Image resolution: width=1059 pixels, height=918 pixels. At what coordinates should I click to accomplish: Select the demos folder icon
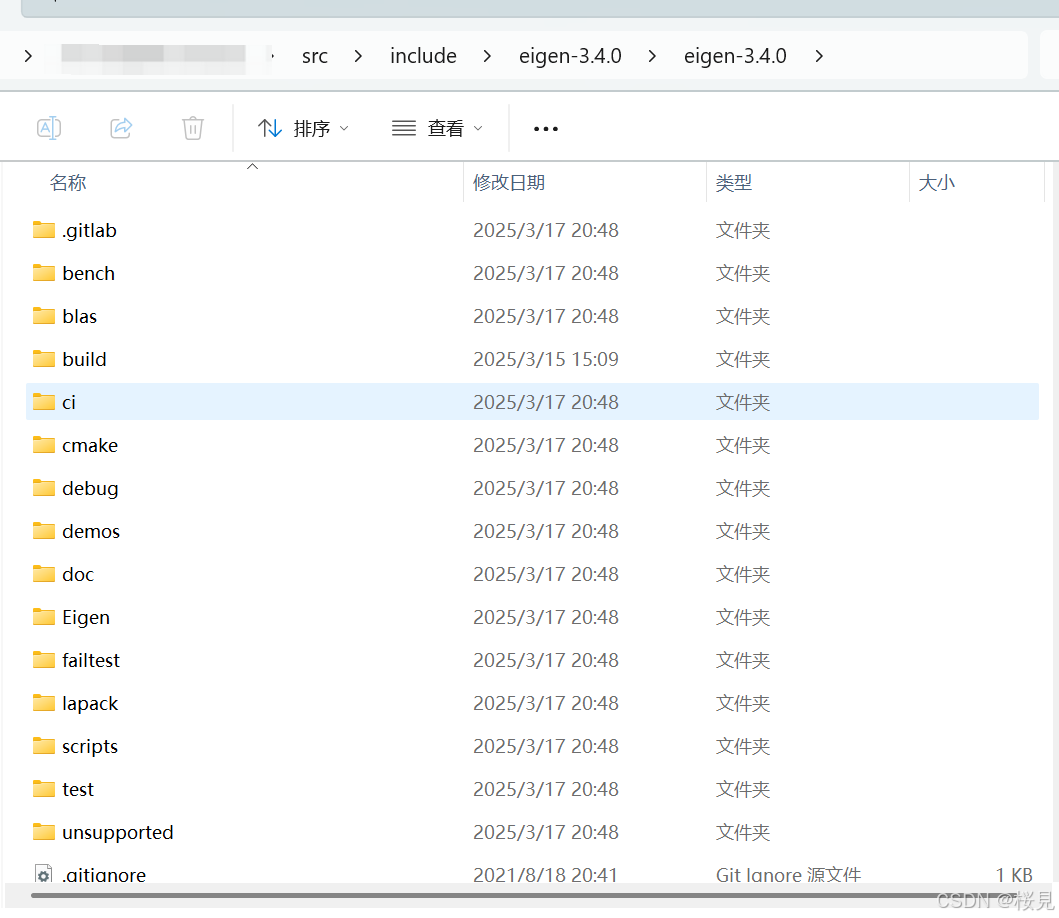(x=44, y=531)
